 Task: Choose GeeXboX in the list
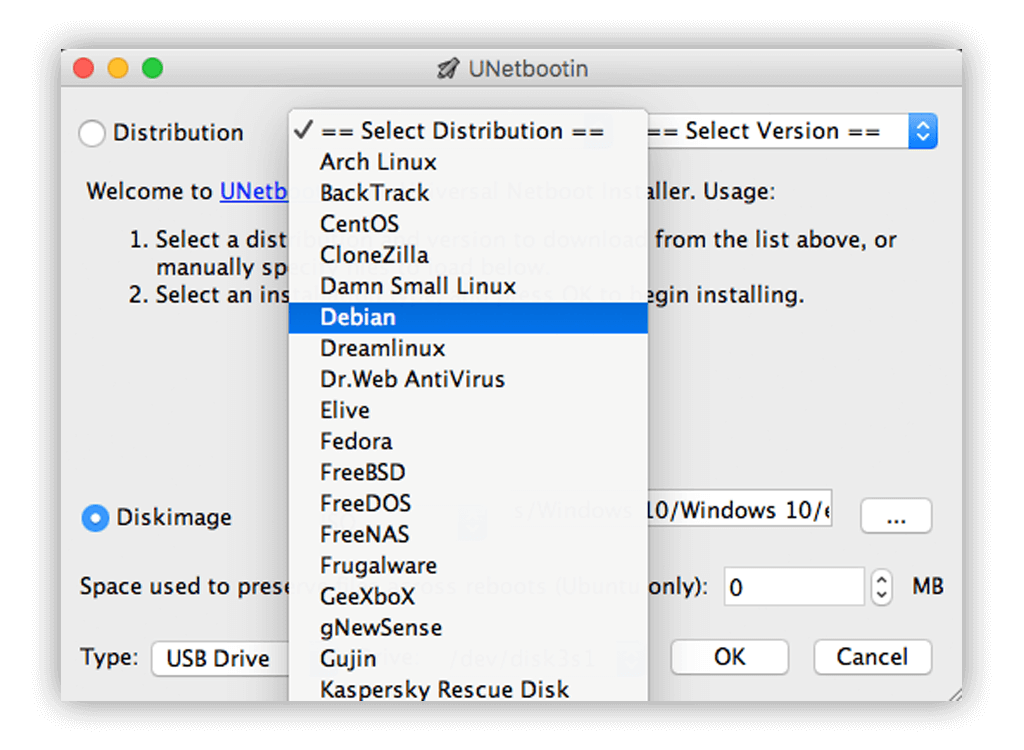468,596
